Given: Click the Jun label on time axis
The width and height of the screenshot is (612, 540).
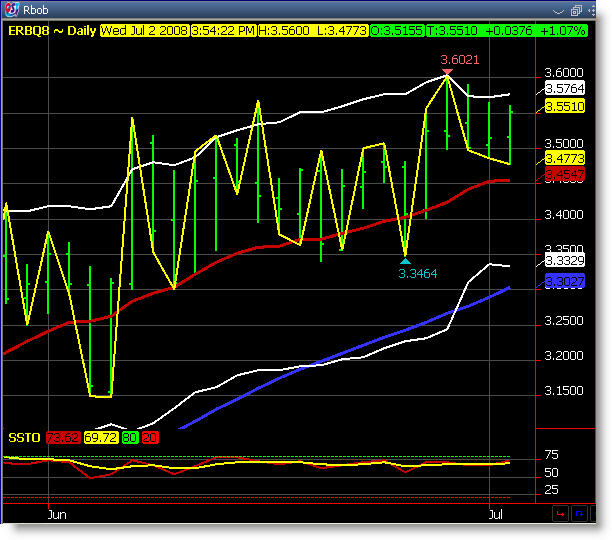Looking at the screenshot, I should pos(57,515).
